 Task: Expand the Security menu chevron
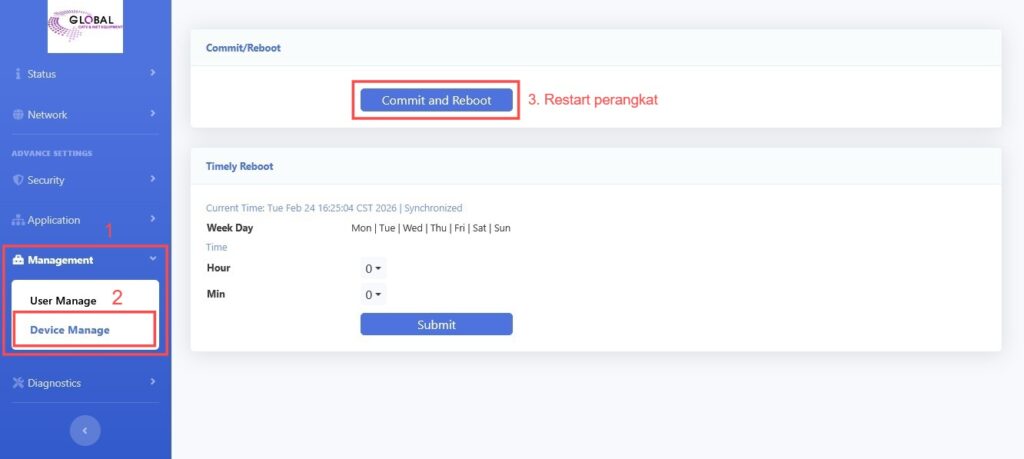click(153, 179)
